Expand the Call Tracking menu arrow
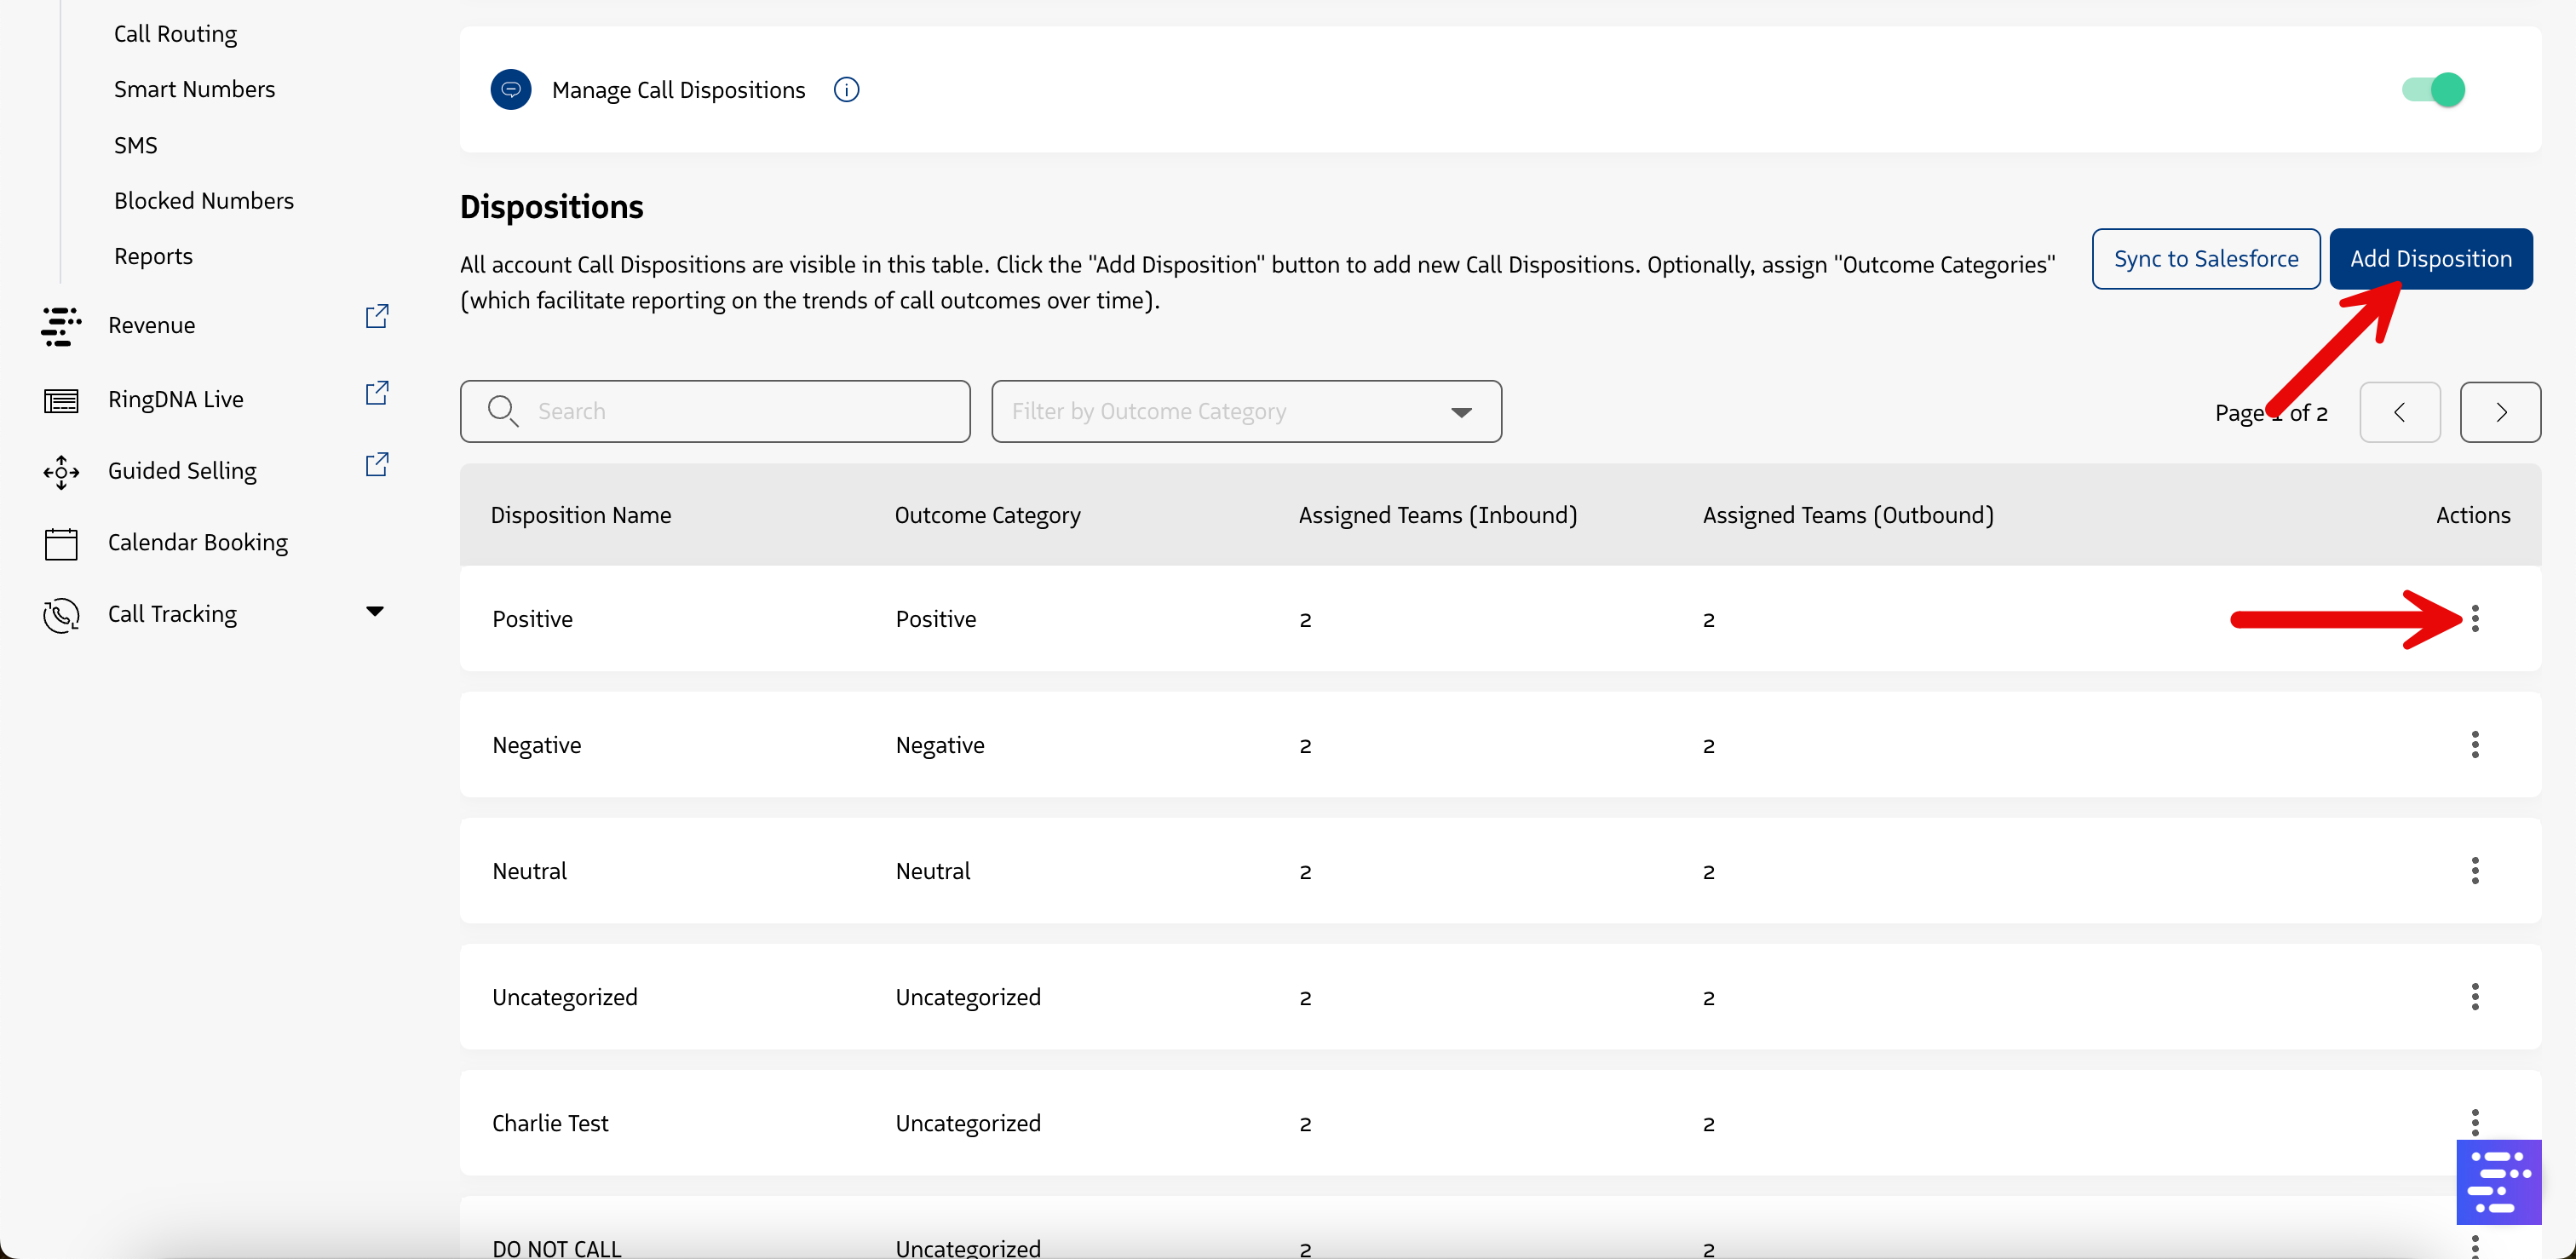Viewport: 2576px width, 1259px height. [x=375, y=611]
